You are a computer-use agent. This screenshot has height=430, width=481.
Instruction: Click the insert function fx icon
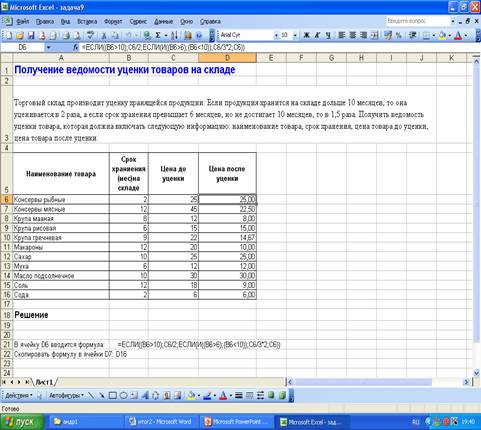[x=76, y=47]
